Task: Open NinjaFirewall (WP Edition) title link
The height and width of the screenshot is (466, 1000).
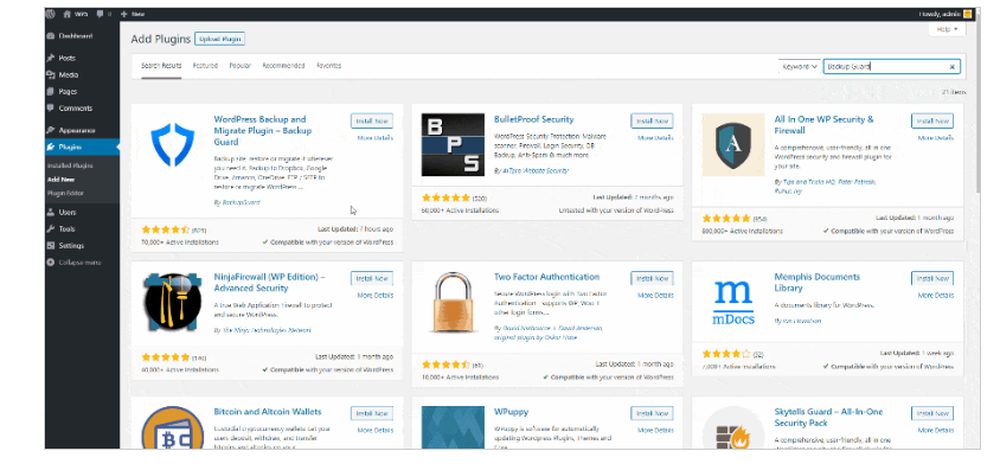Action: coord(270,282)
